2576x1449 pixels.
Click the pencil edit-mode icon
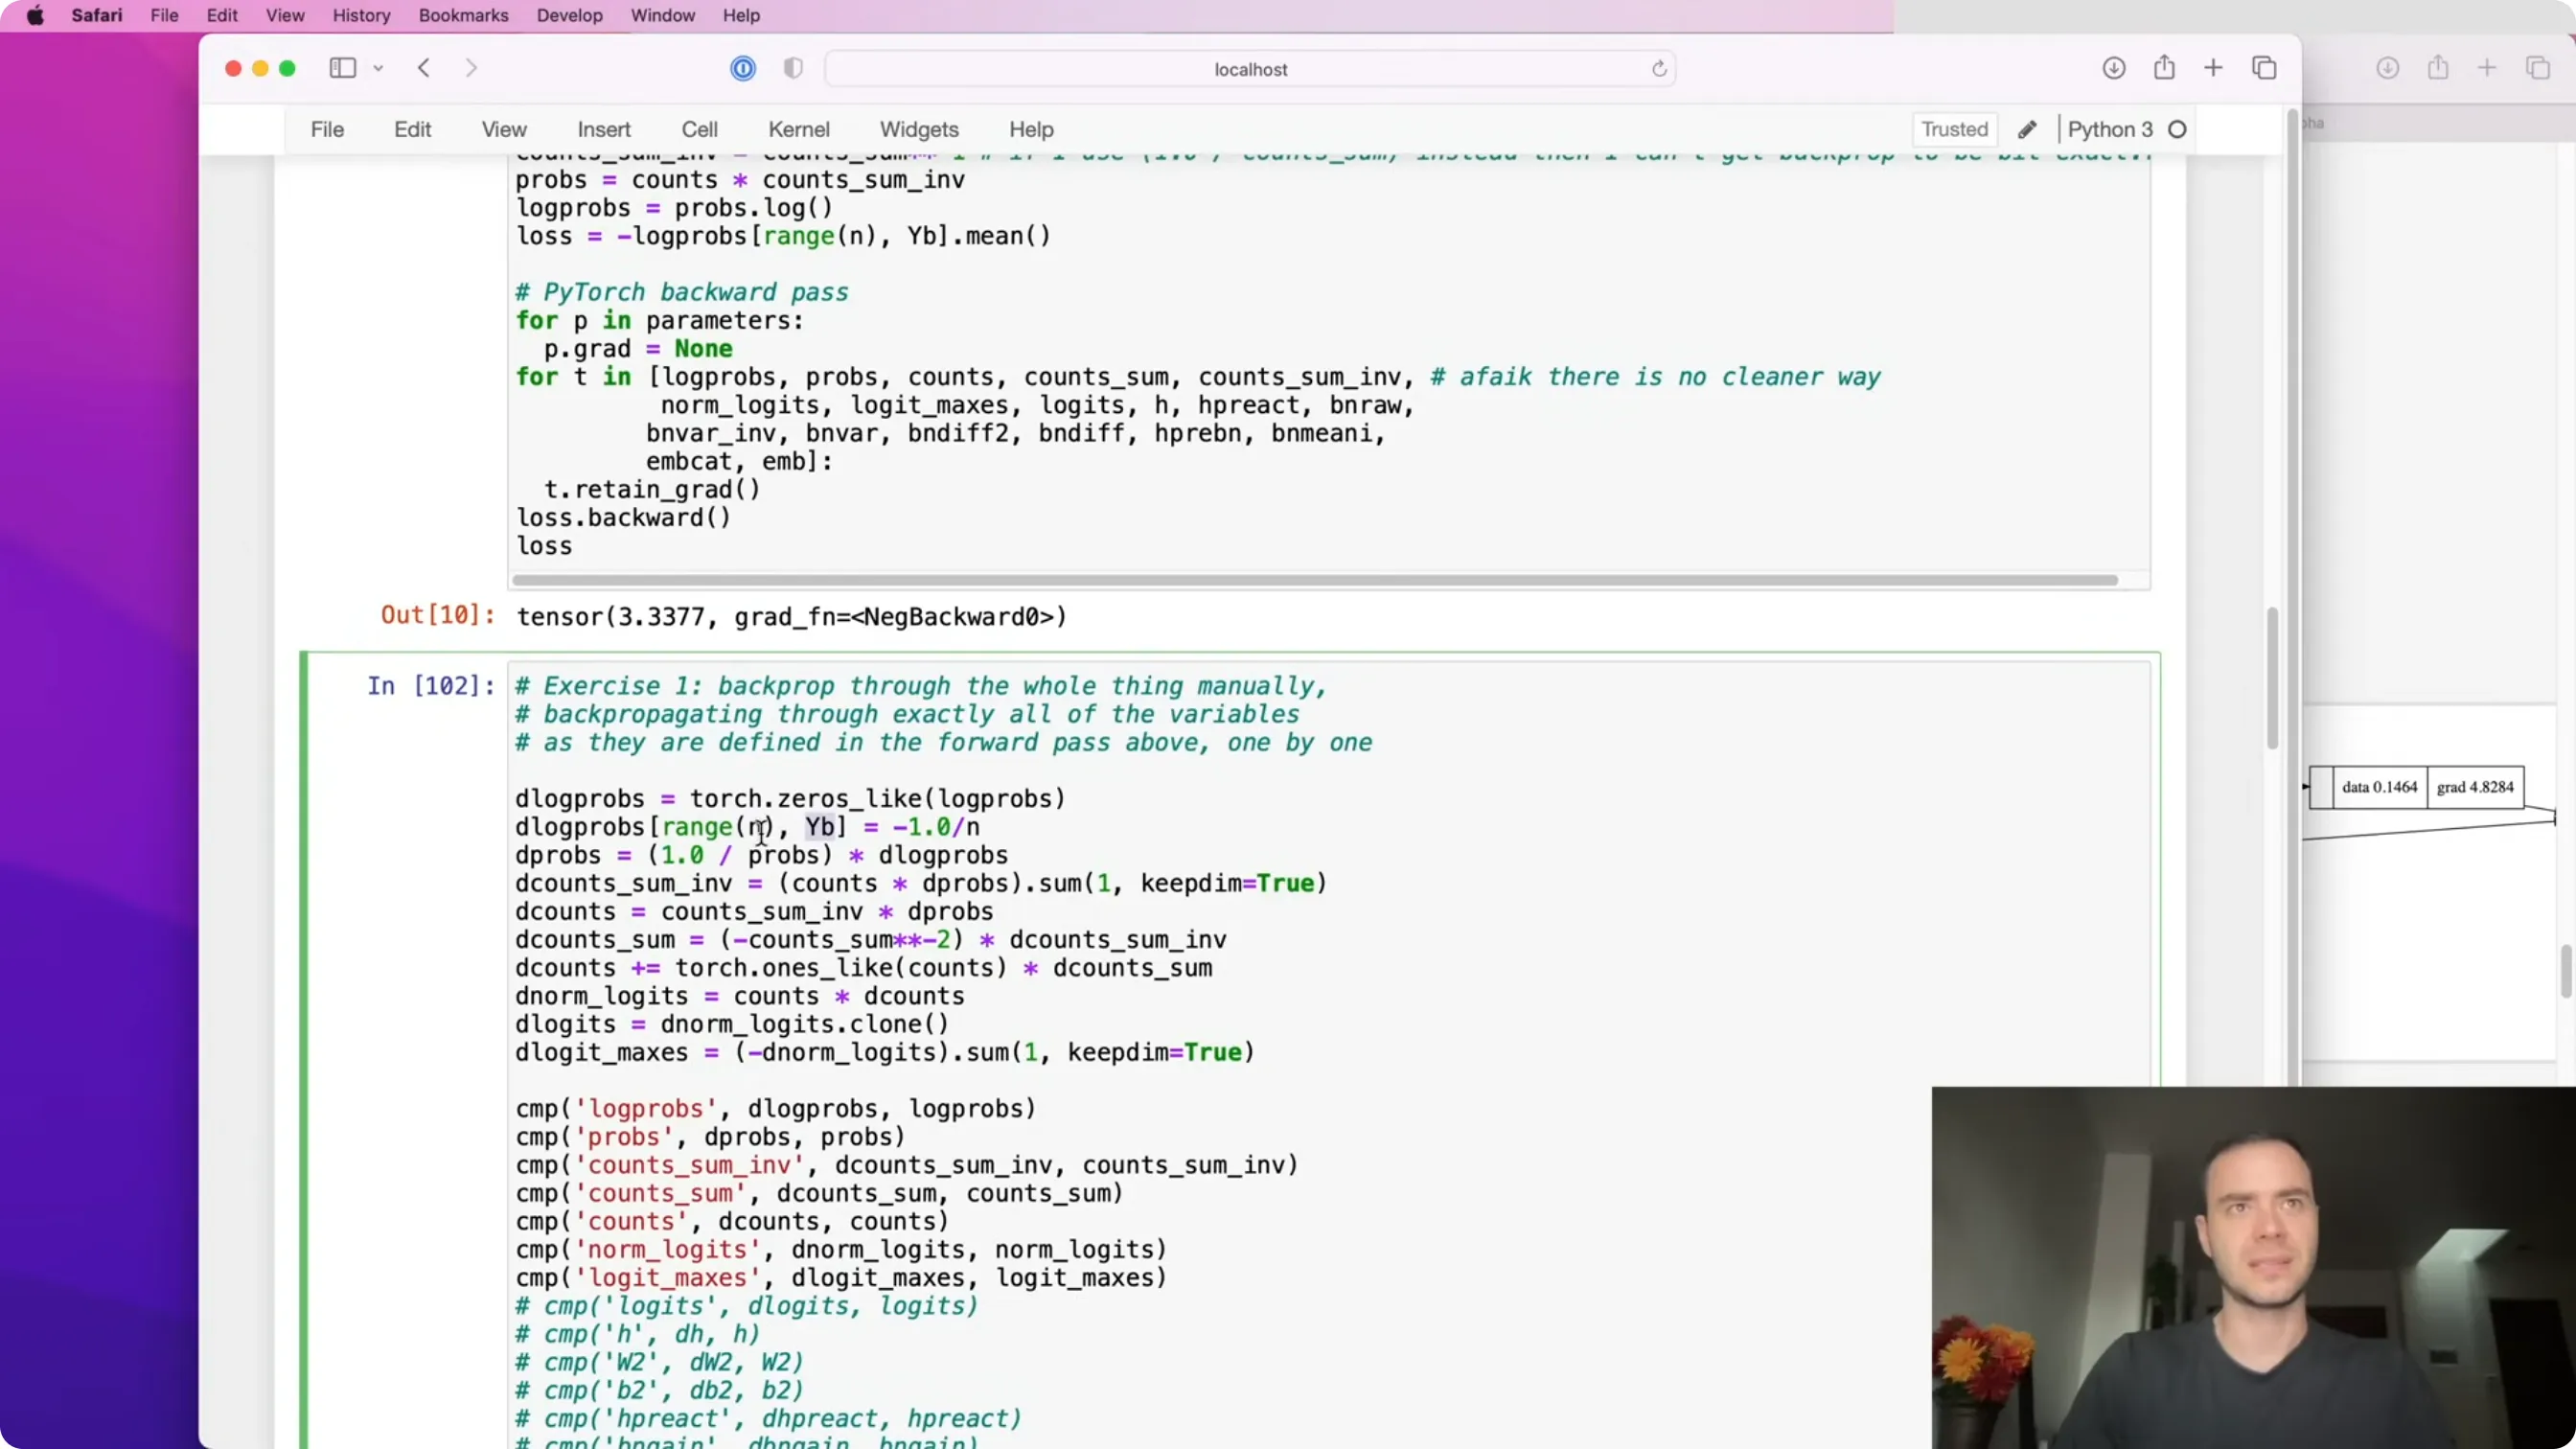point(2027,130)
